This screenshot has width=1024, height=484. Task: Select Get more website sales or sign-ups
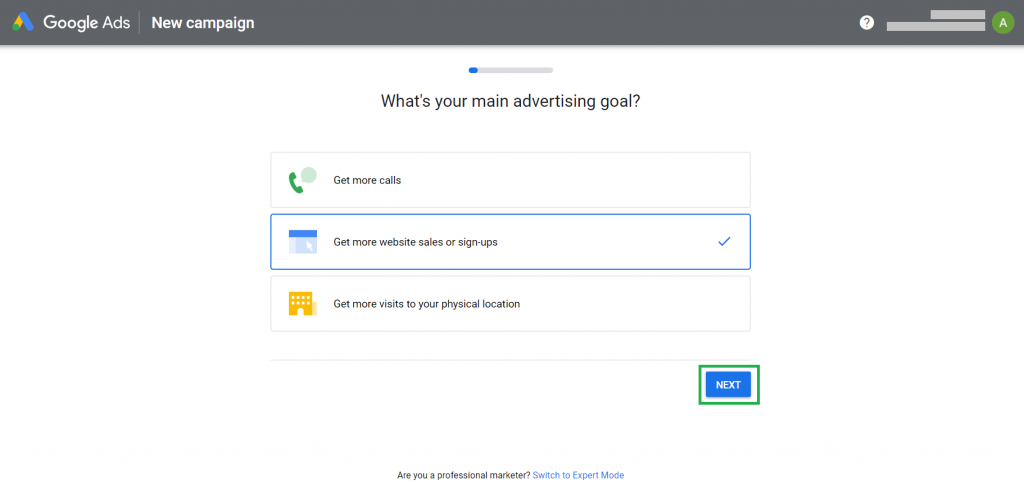(x=510, y=242)
